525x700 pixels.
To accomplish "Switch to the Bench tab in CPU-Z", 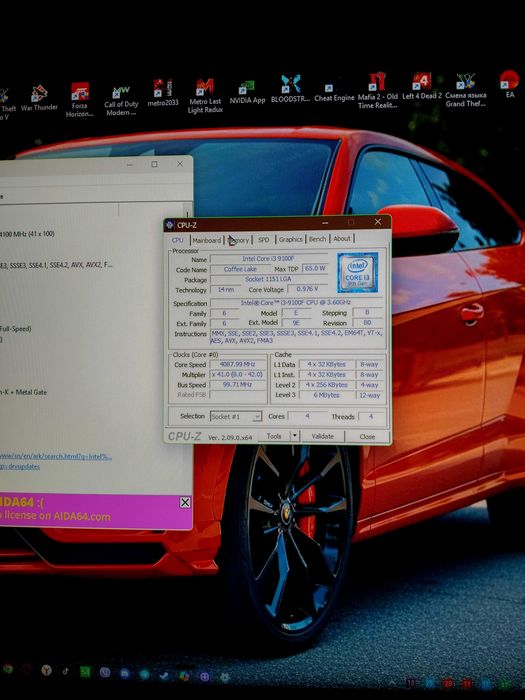I will [x=317, y=239].
